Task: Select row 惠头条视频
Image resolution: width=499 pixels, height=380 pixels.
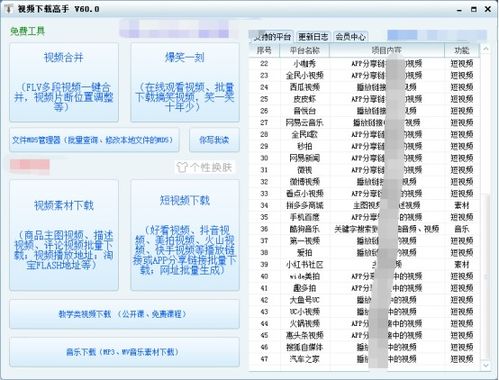Action: (364, 335)
